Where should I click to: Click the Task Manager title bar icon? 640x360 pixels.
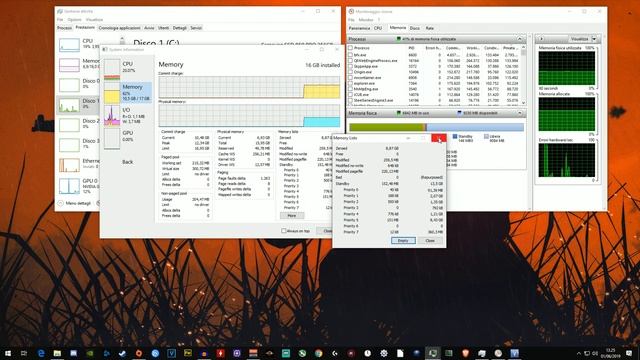60,11
